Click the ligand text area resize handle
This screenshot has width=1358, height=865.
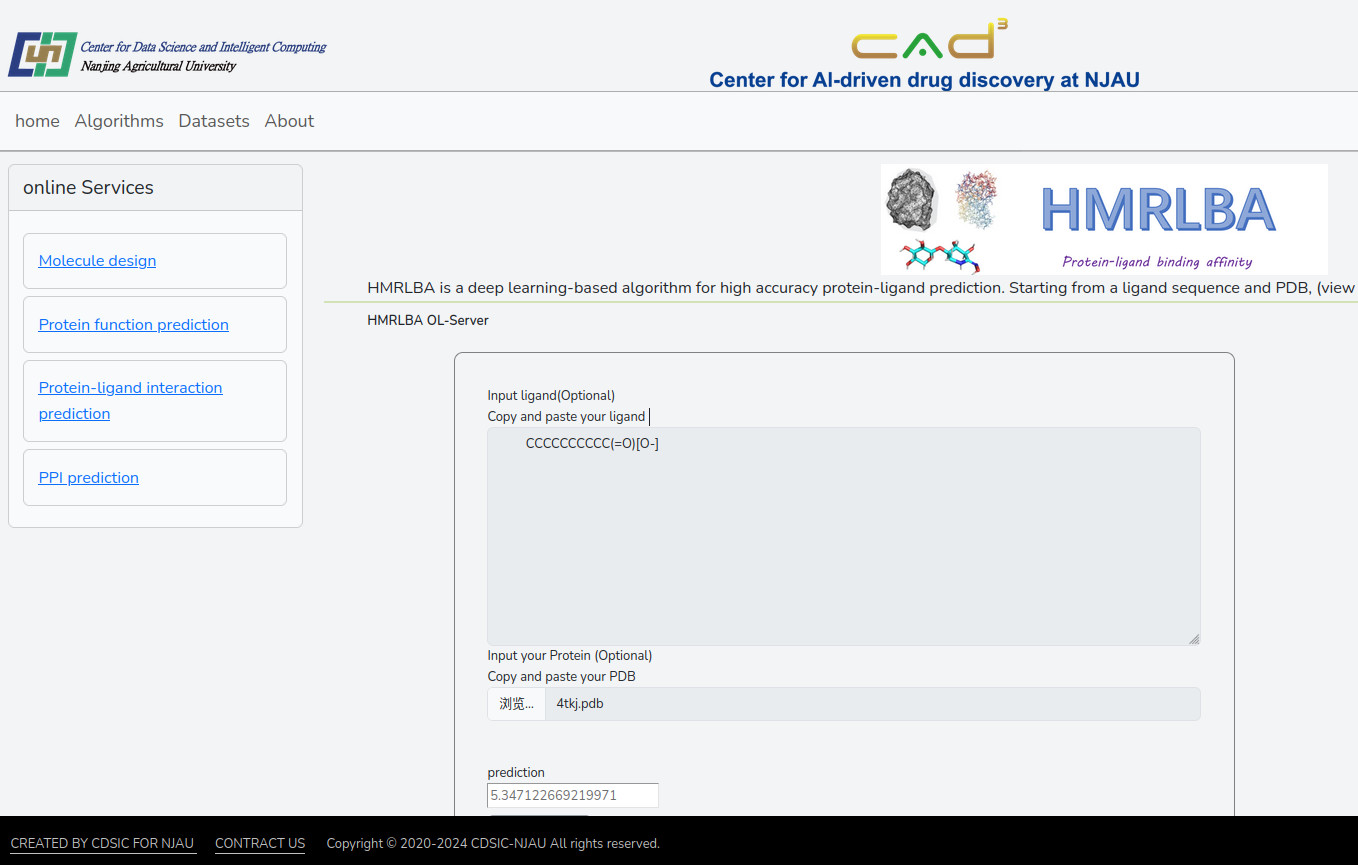[1194, 638]
